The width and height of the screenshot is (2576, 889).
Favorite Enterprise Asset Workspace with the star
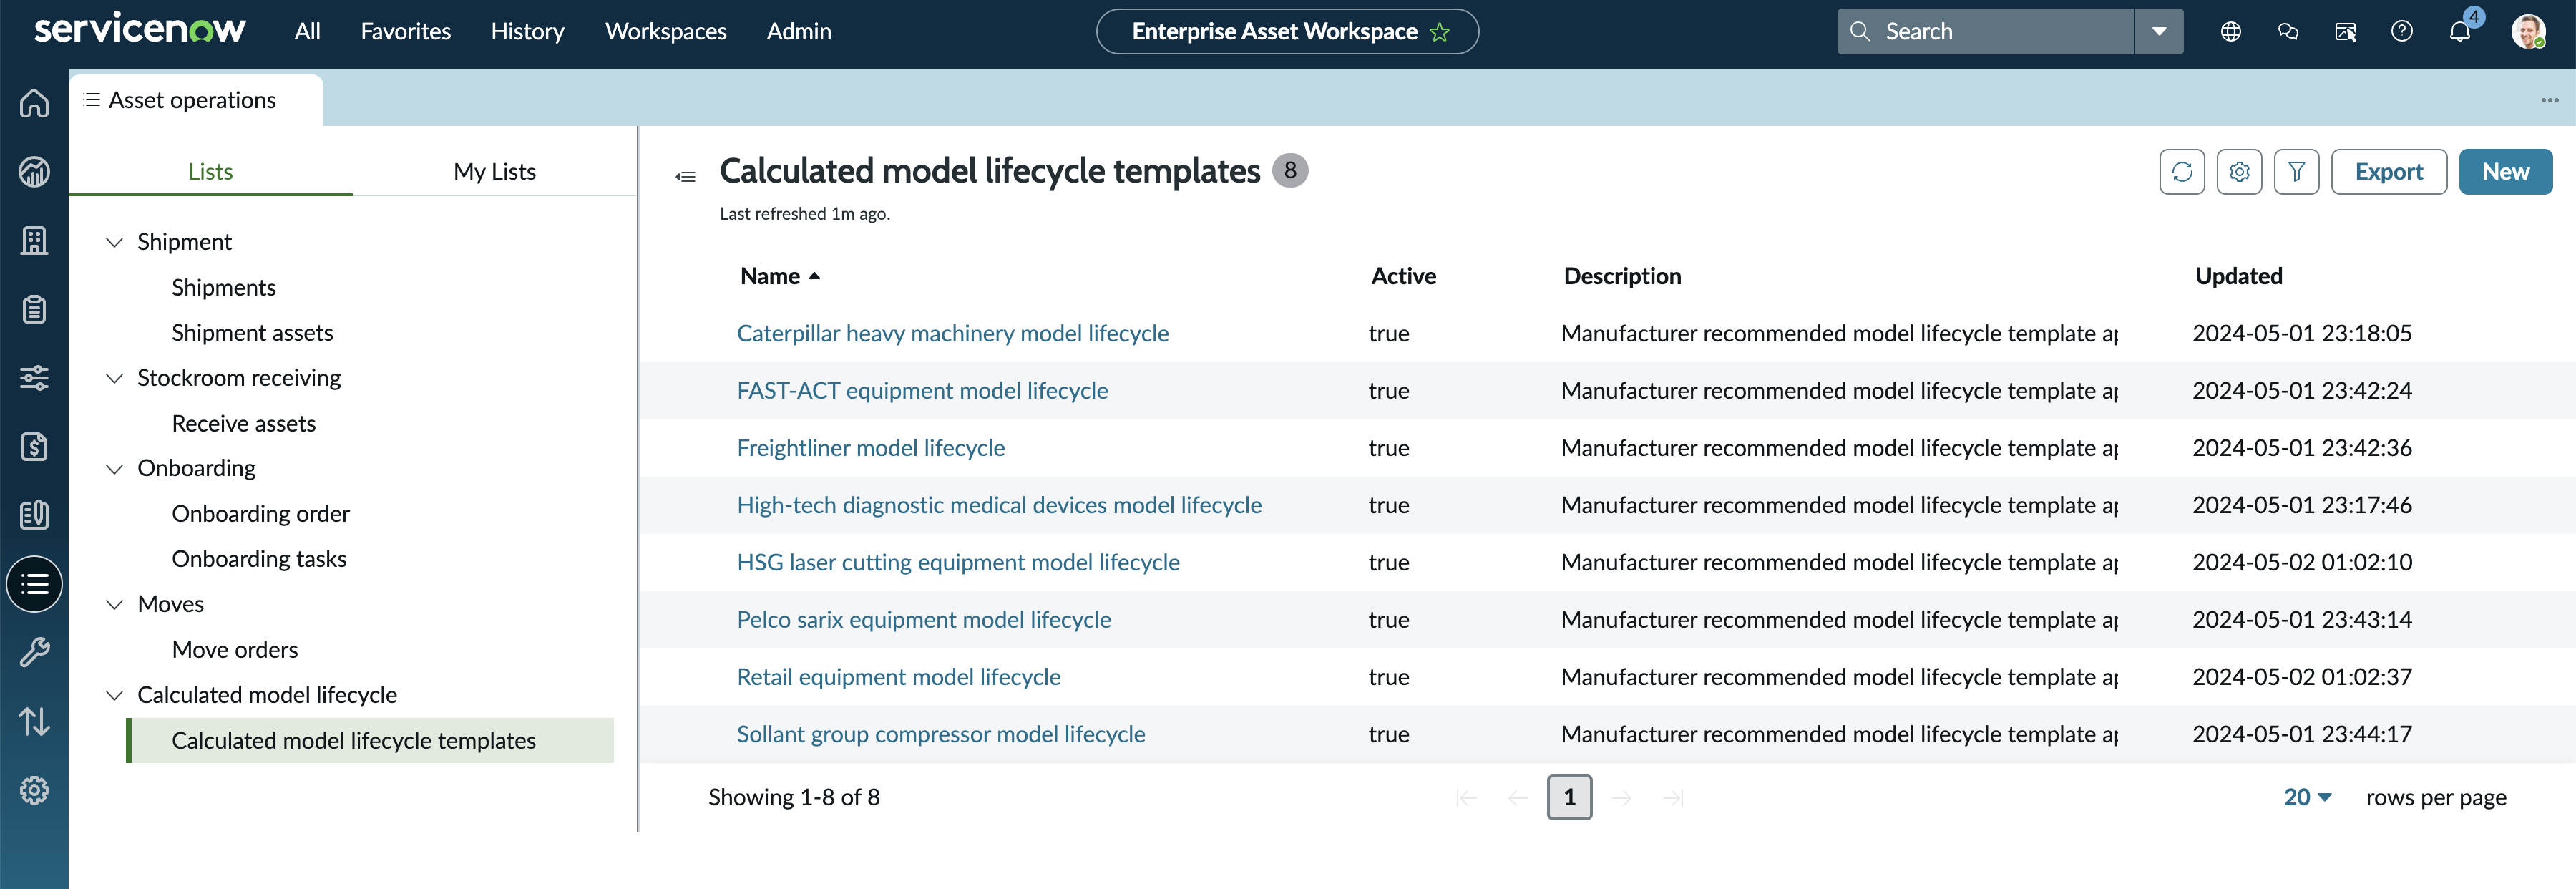[x=1440, y=32]
